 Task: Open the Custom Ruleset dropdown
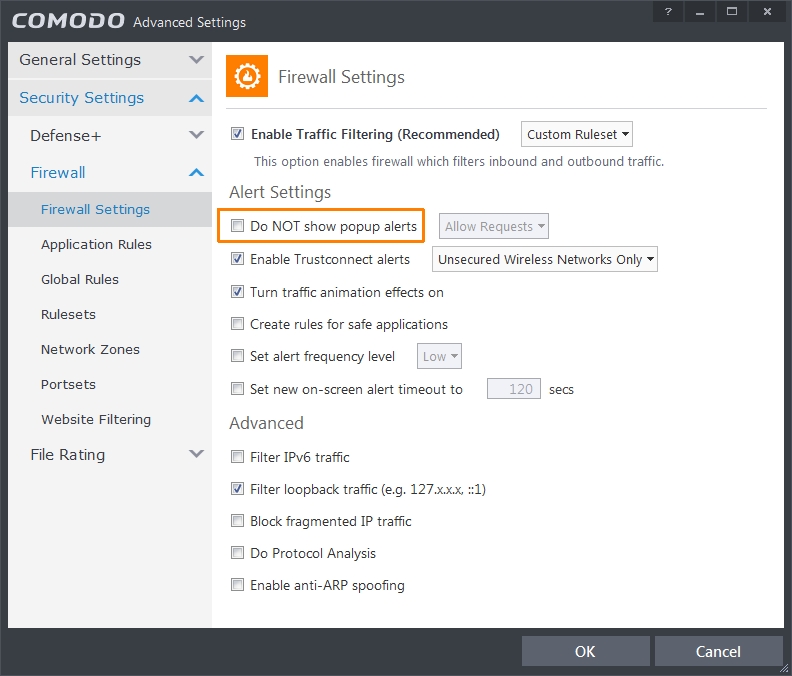(577, 134)
